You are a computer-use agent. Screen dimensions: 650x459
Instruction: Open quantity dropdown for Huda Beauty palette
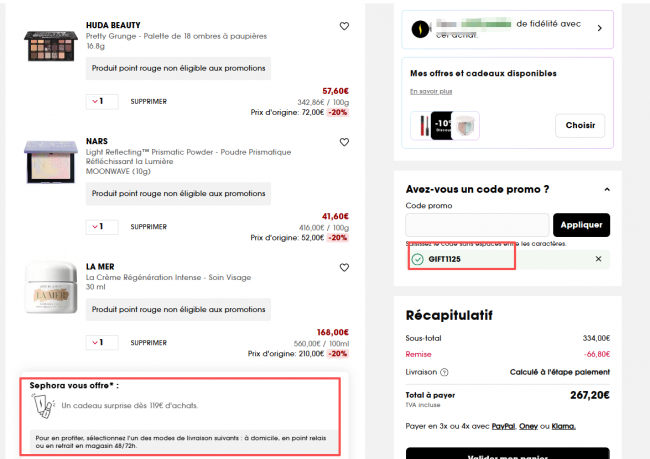[102, 101]
